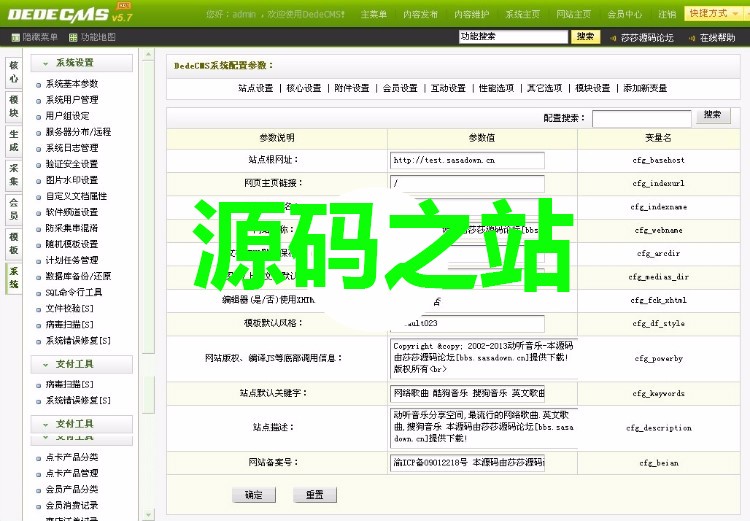Focus the 配置搜索 input field
This screenshot has height=521, width=750.
[641, 119]
